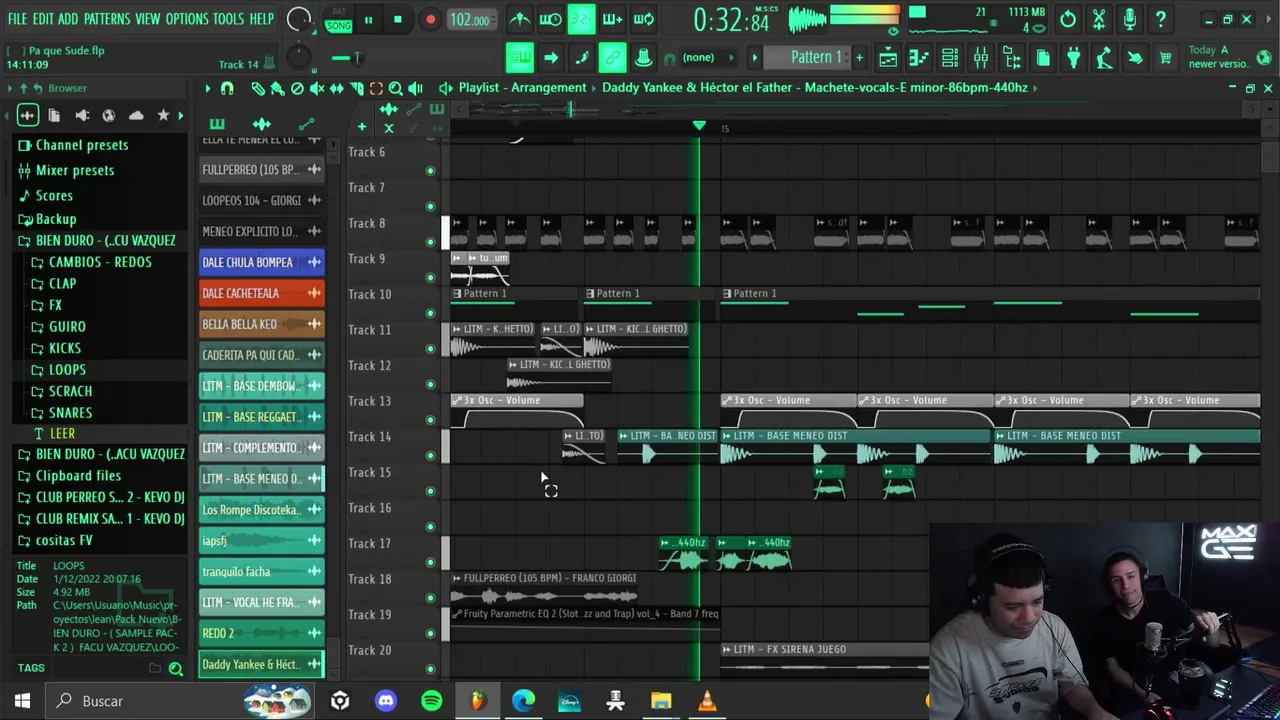This screenshot has width=1280, height=720.
Task: Stop playback
Action: pyautogui.click(x=397, y=19)
